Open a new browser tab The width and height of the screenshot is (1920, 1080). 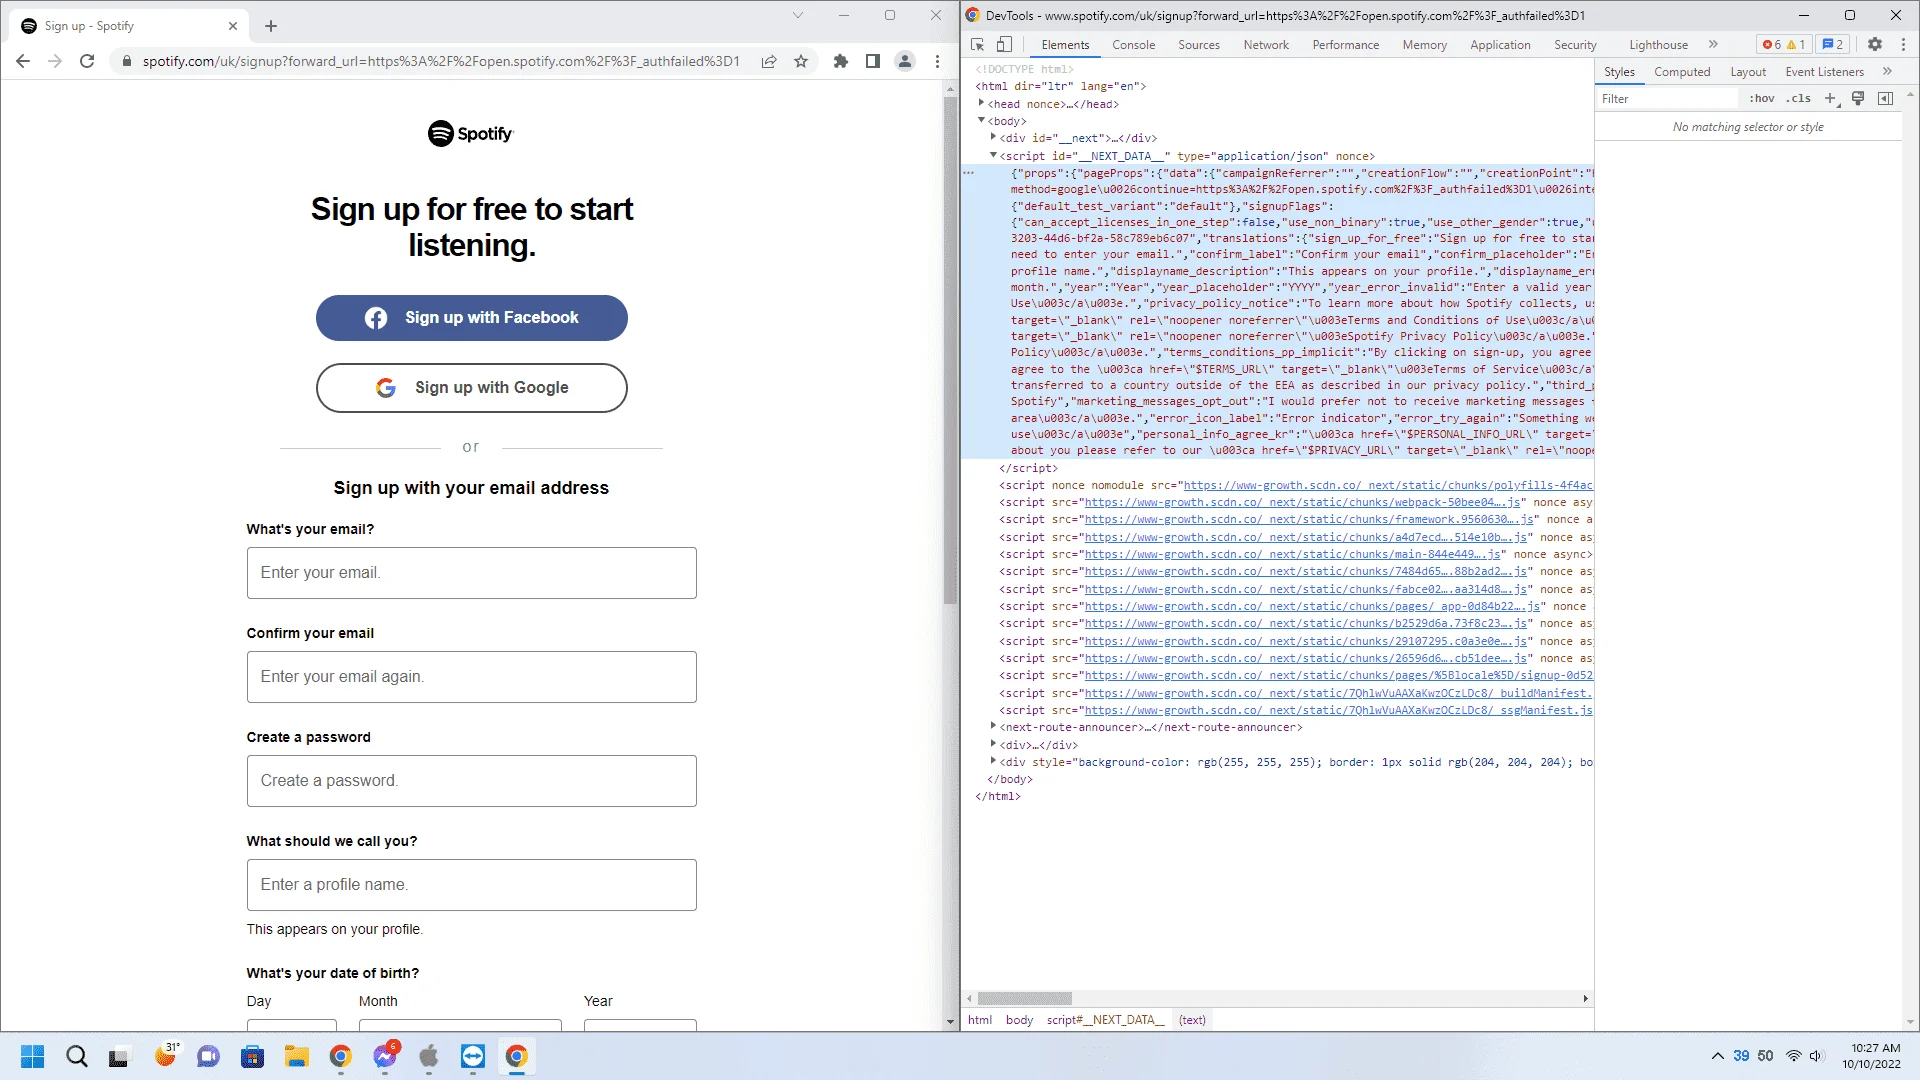pos(271,26)
